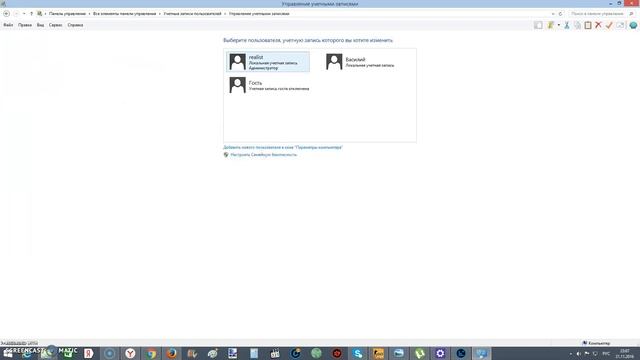Expand the chevron after Панель управления breadcrumb

click(x=89, y=13)
